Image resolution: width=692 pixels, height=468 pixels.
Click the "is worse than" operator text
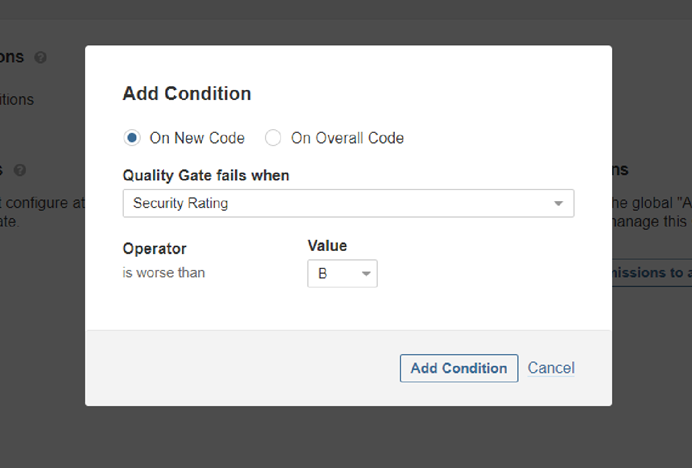click(x=164, y=273)
